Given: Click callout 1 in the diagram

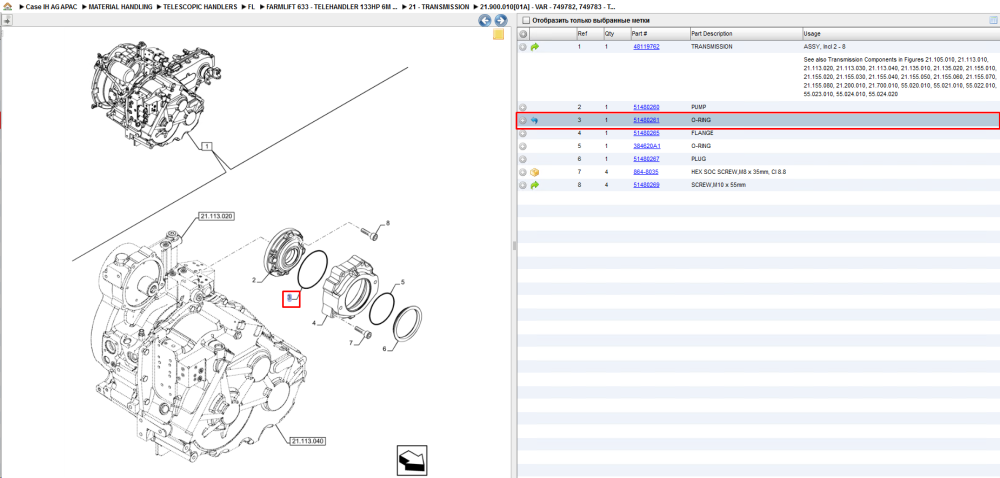Looking at the screenshot, I should pyautogui.click(x=206, y=146).
